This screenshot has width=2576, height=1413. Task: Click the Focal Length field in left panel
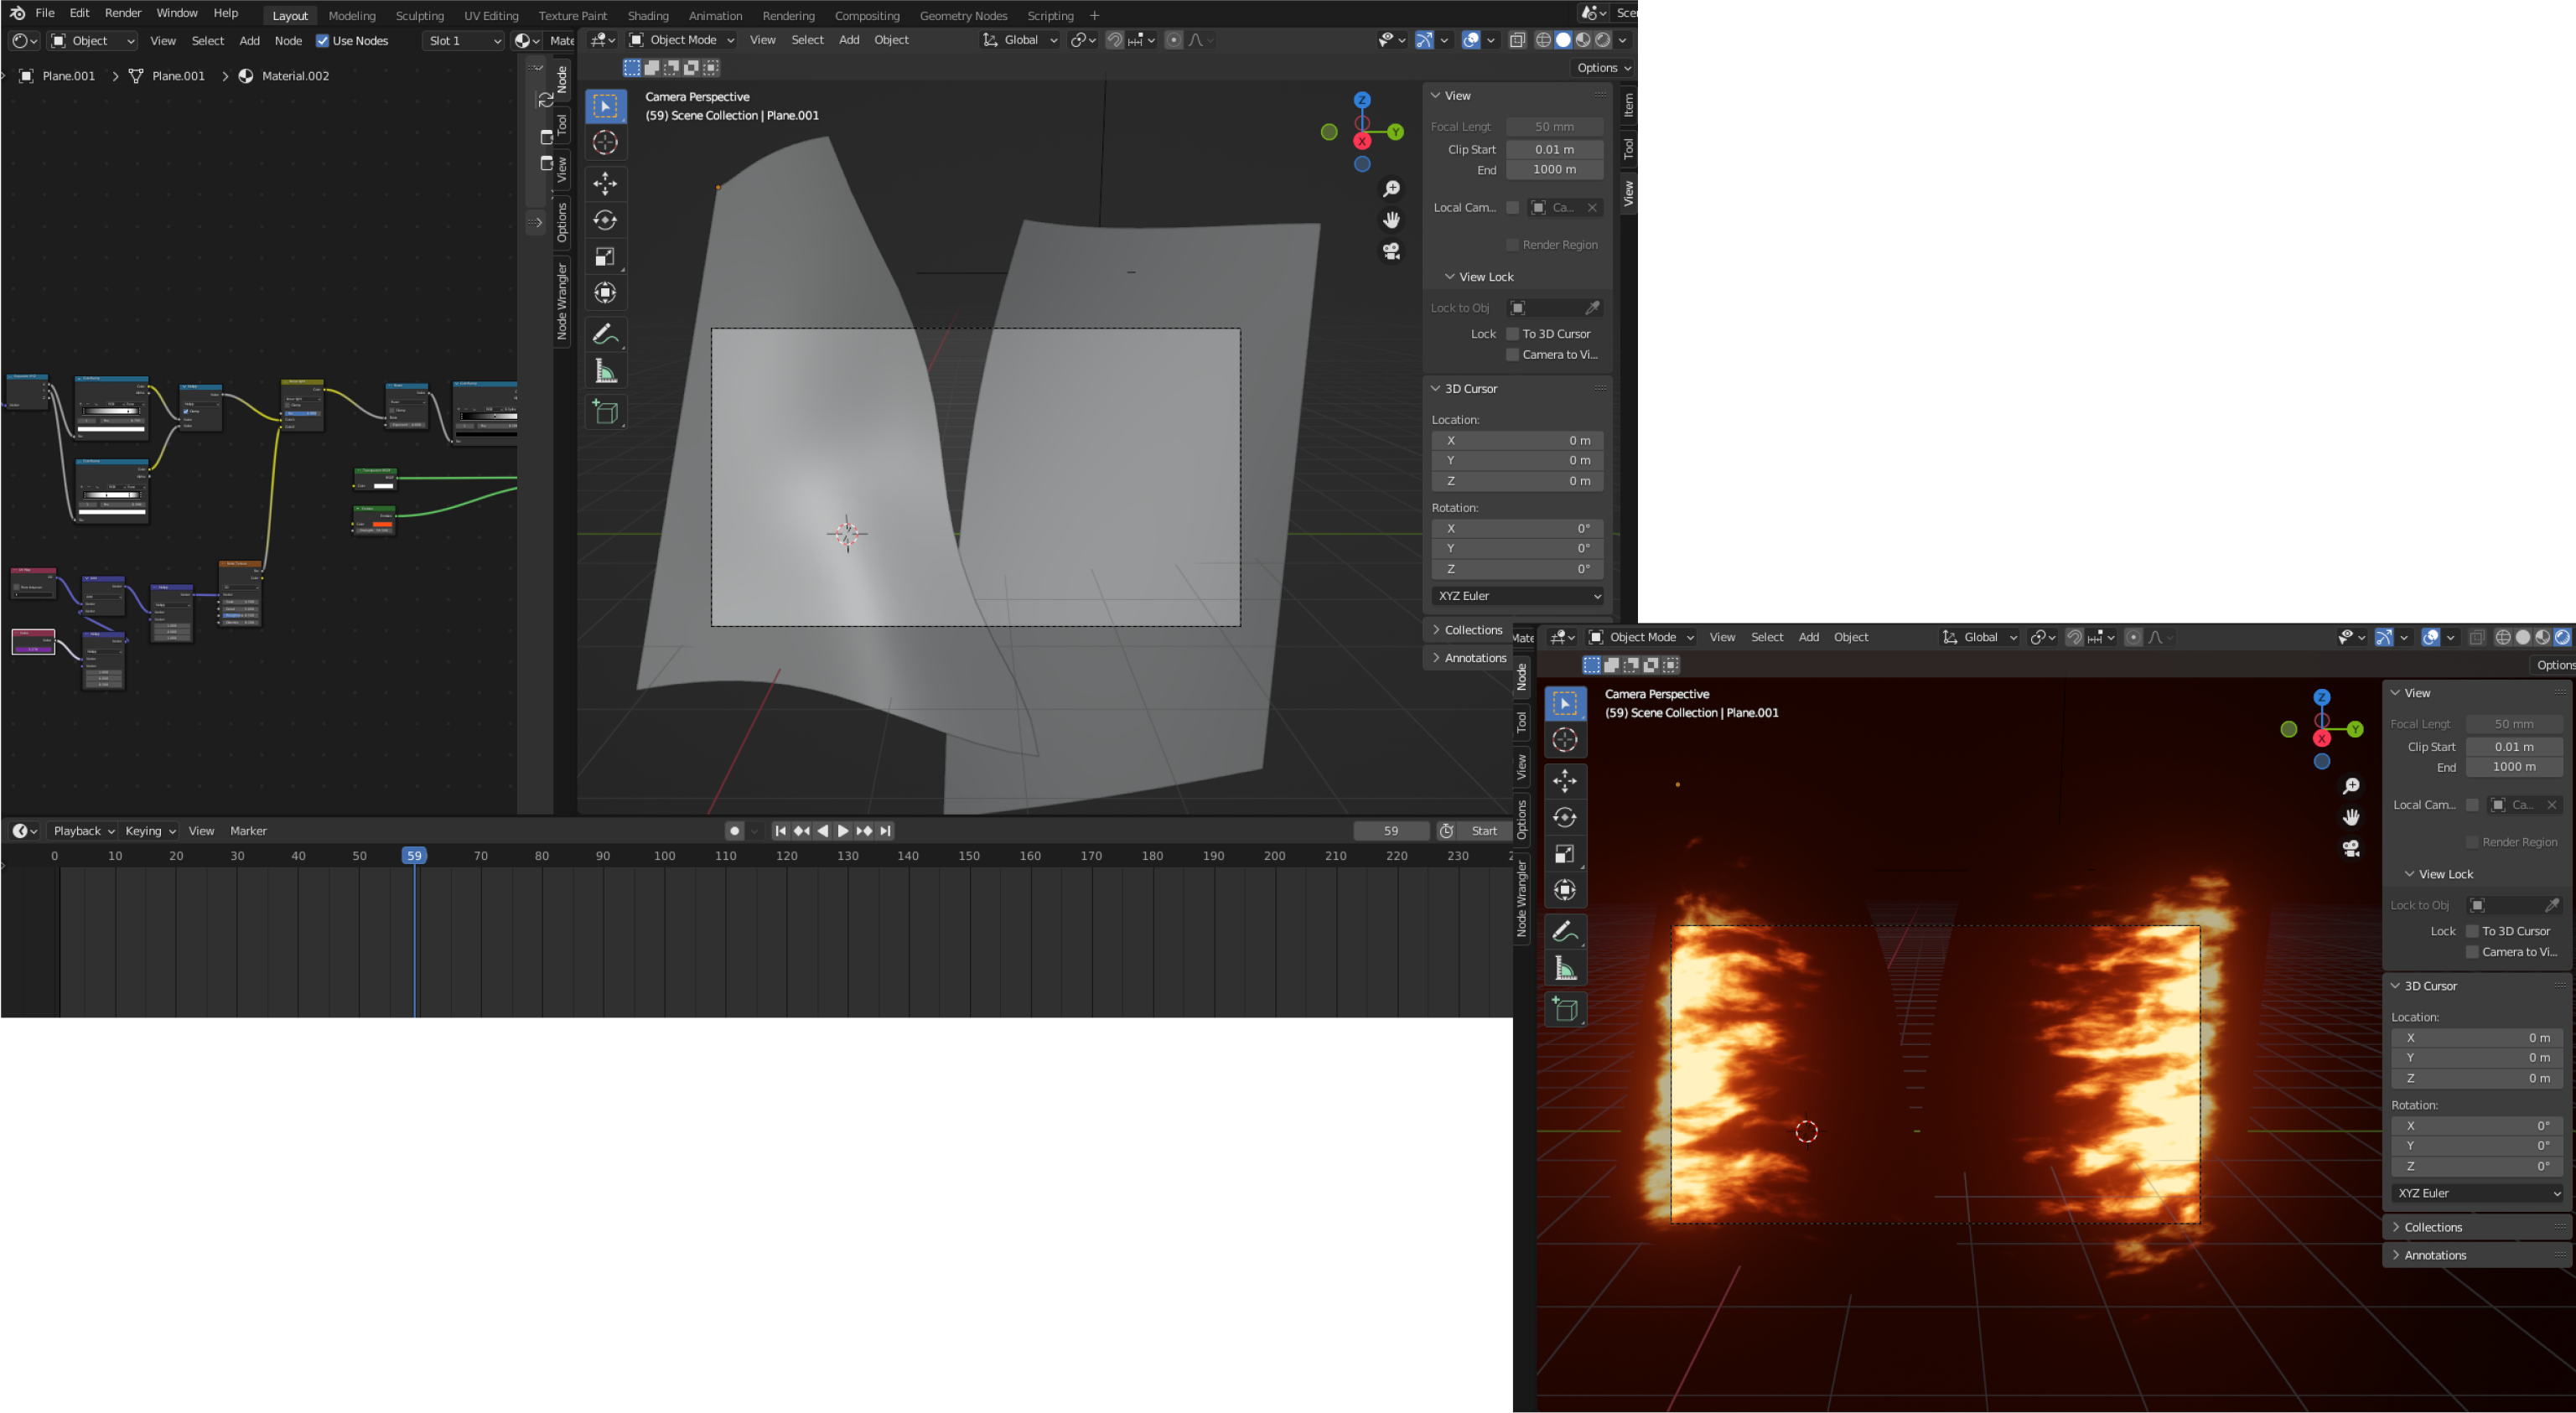pos(1554,127)
